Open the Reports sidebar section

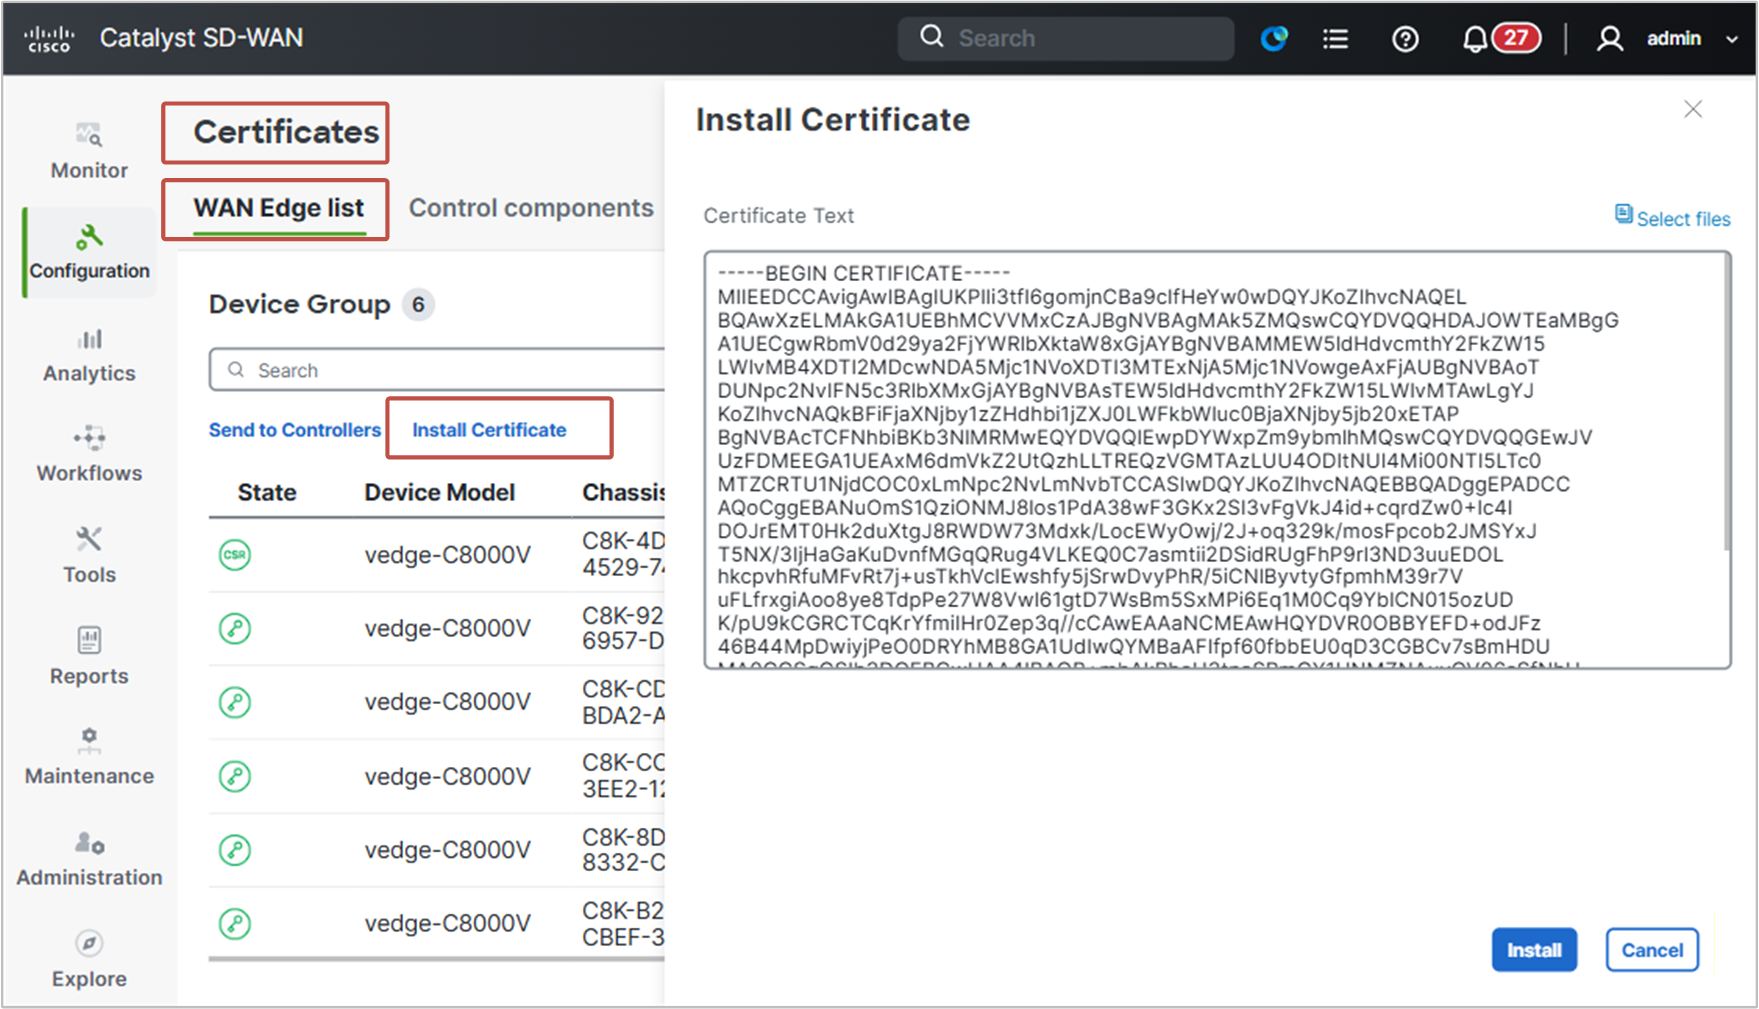89,657
